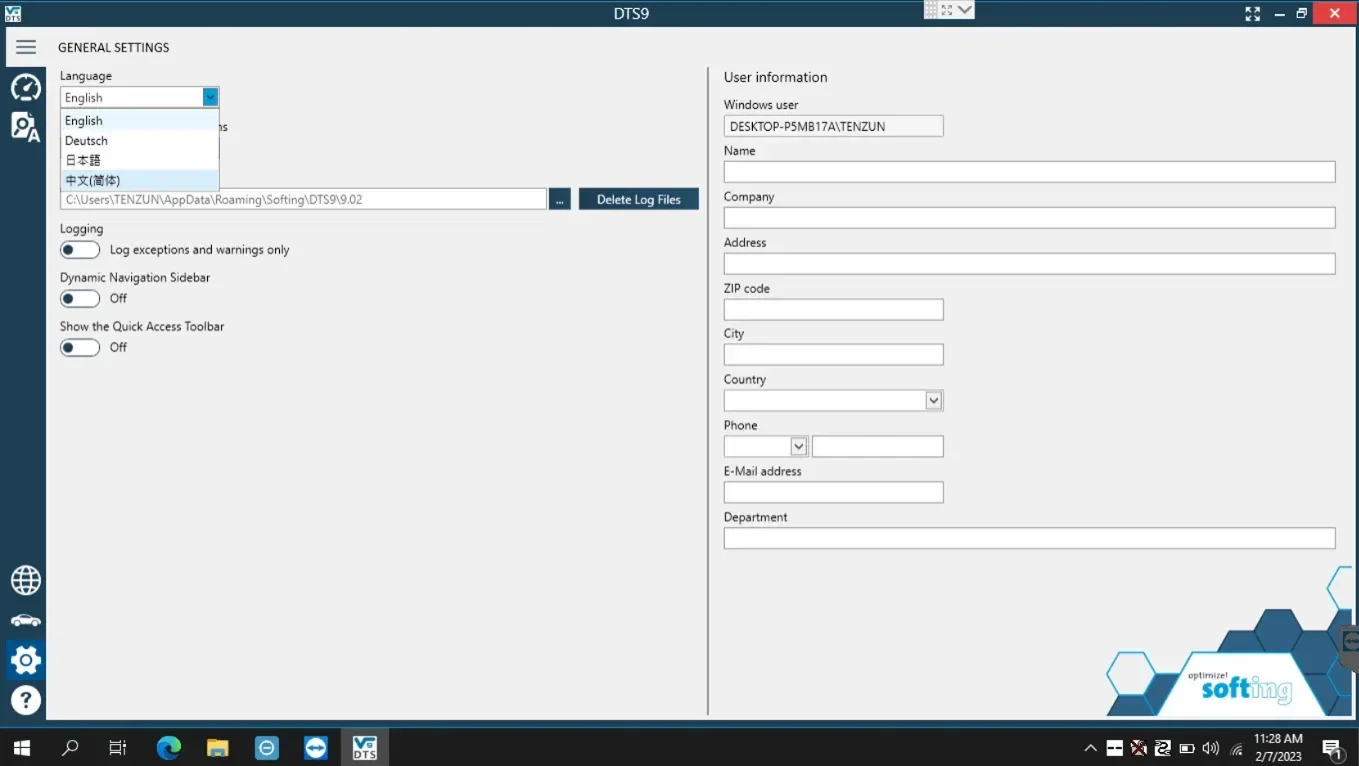The height and width of the screenshot is (766, 1359).
Task: Click the City input box
Action: click(833, 355)
